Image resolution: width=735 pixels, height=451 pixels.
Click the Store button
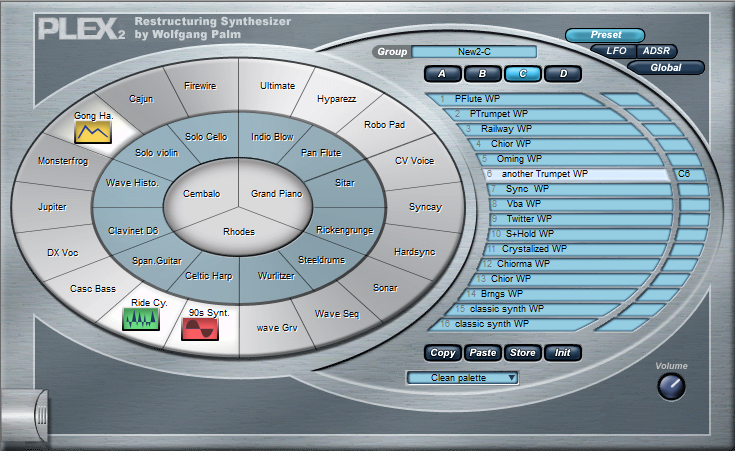[x=523, y=353]
